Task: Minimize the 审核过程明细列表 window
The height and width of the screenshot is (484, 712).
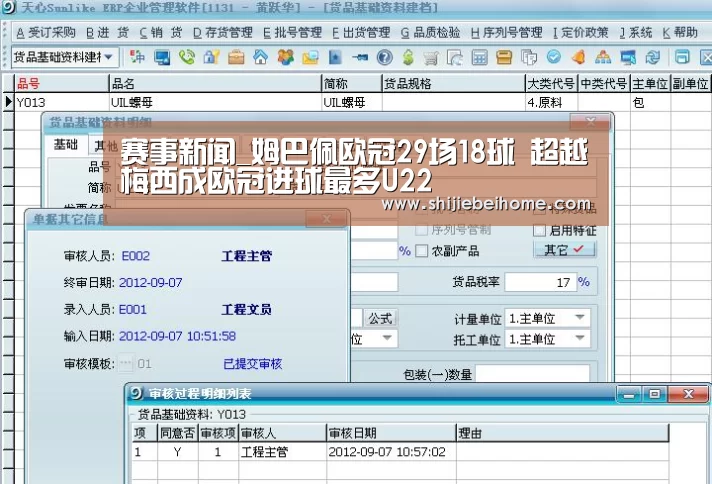Action: 629,394
